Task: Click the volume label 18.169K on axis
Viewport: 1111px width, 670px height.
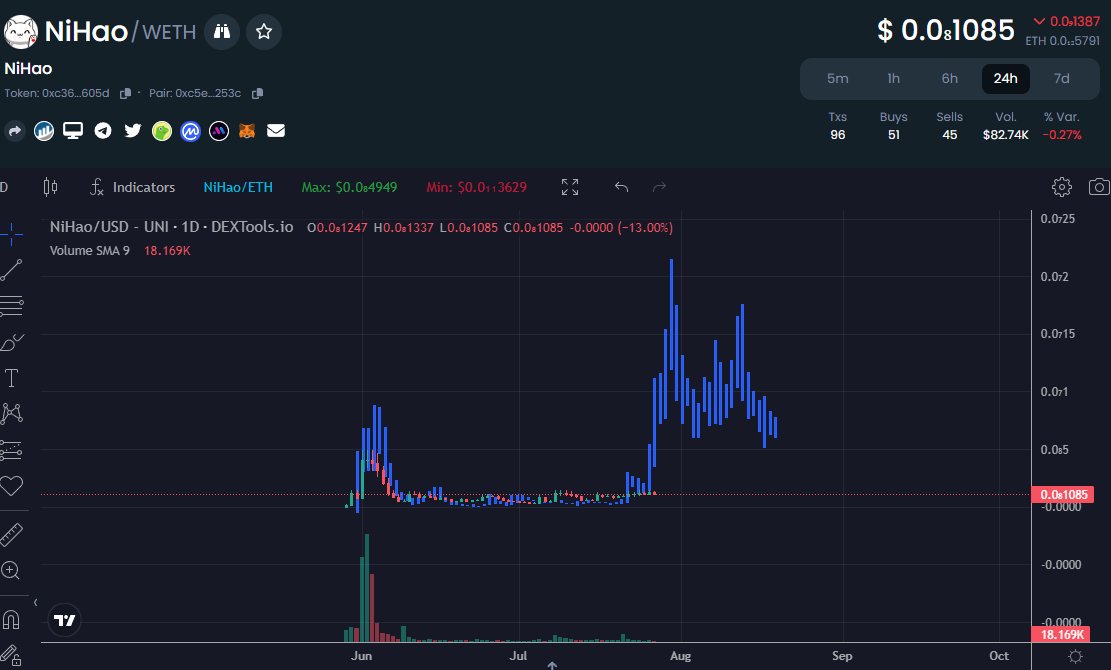Action: tap(1060, 635)
